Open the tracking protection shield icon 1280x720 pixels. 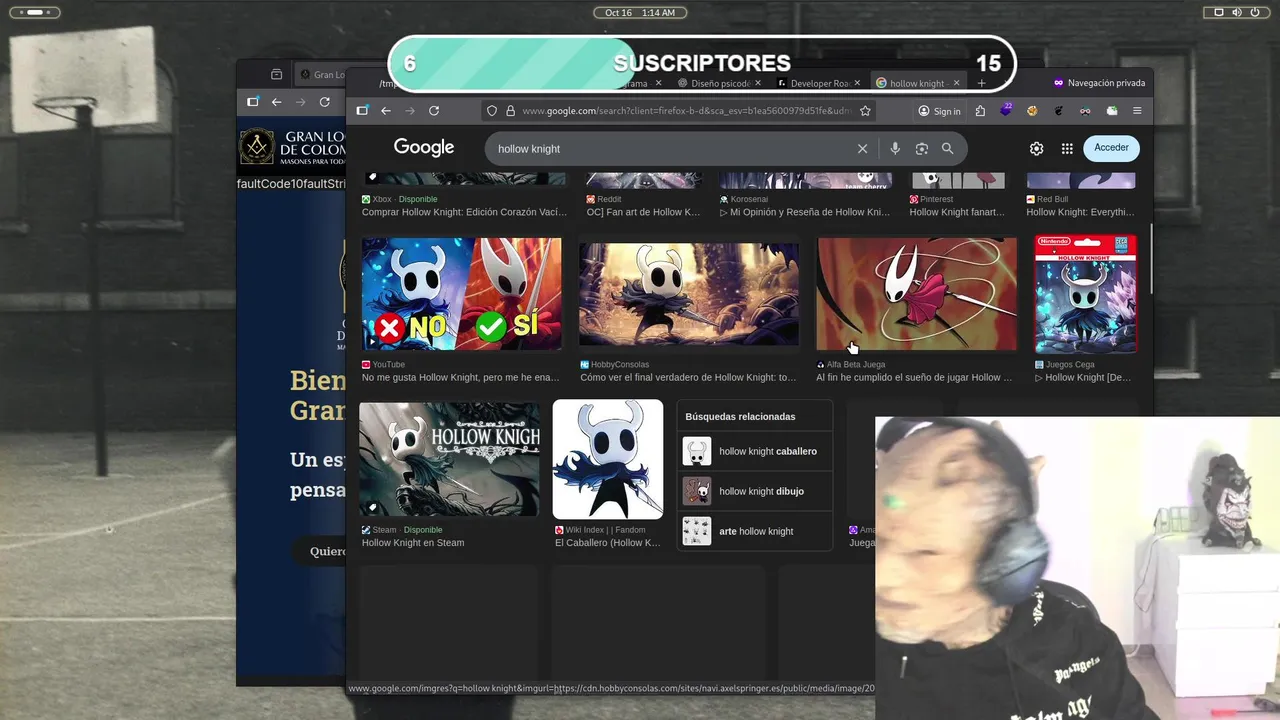(x=491, y=111)
